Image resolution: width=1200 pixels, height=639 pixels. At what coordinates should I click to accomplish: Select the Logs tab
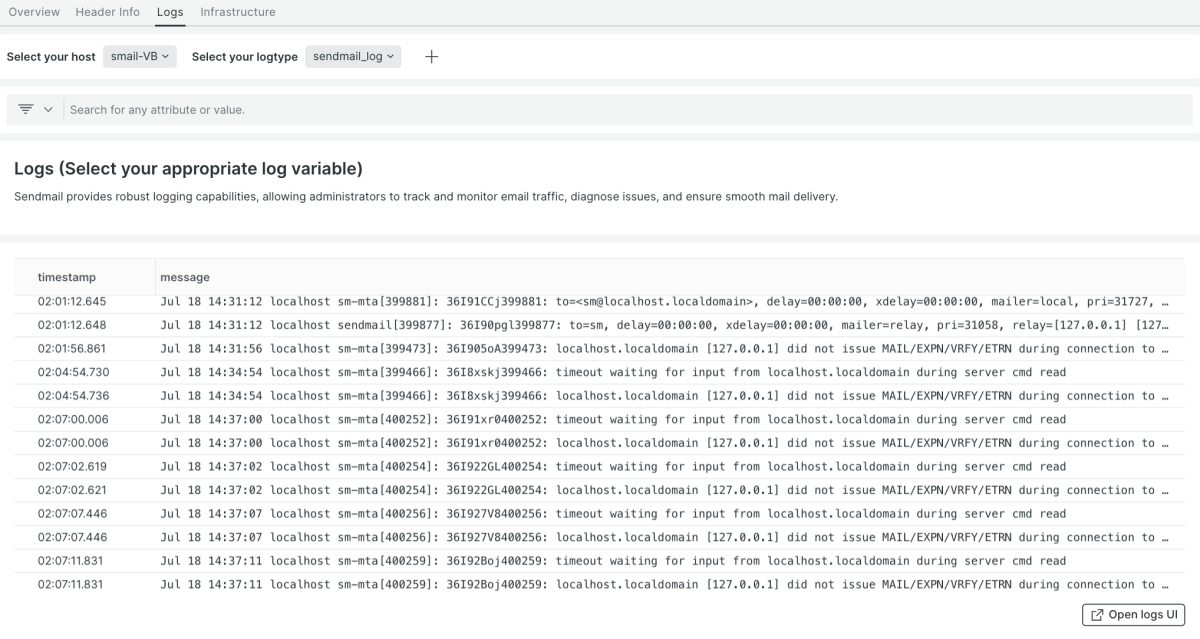pos(170,12)
